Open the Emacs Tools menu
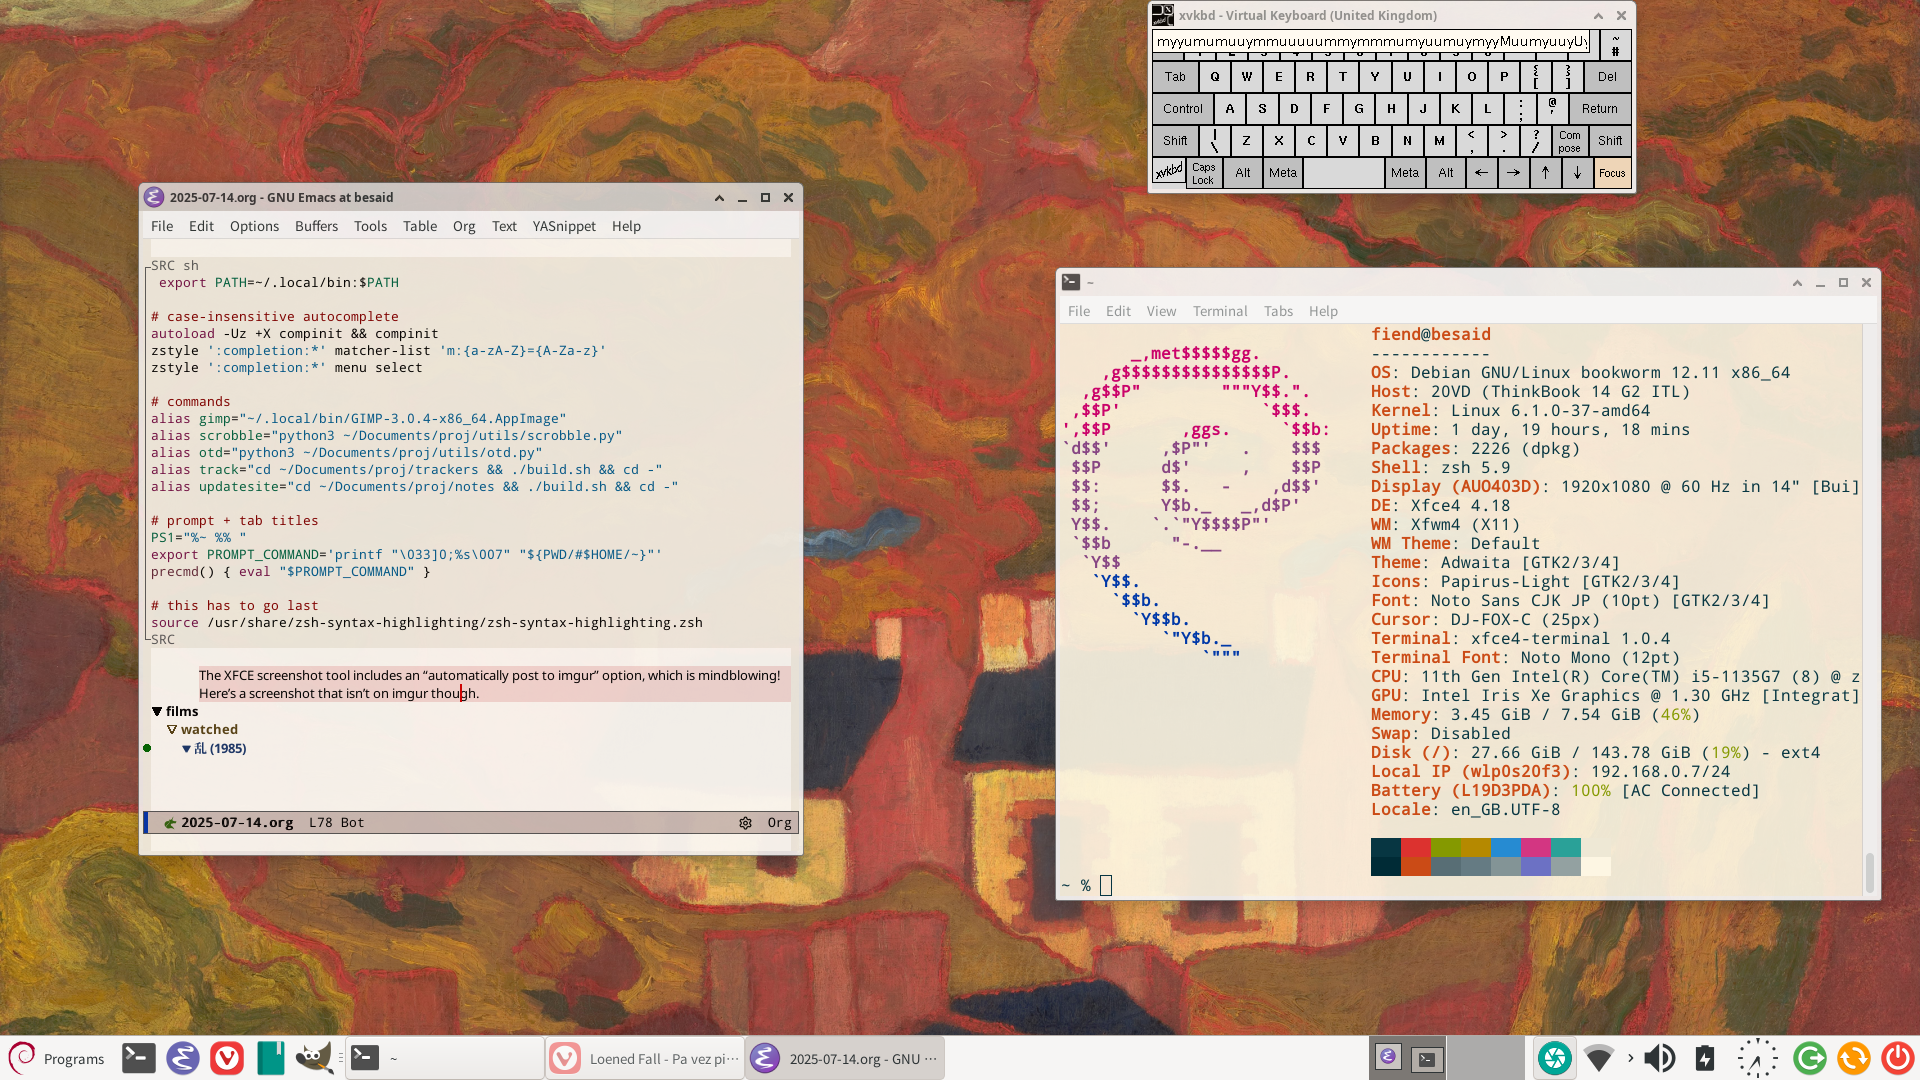Image resolution: width=1920 pixels, height=1080 pixels. 370,226
